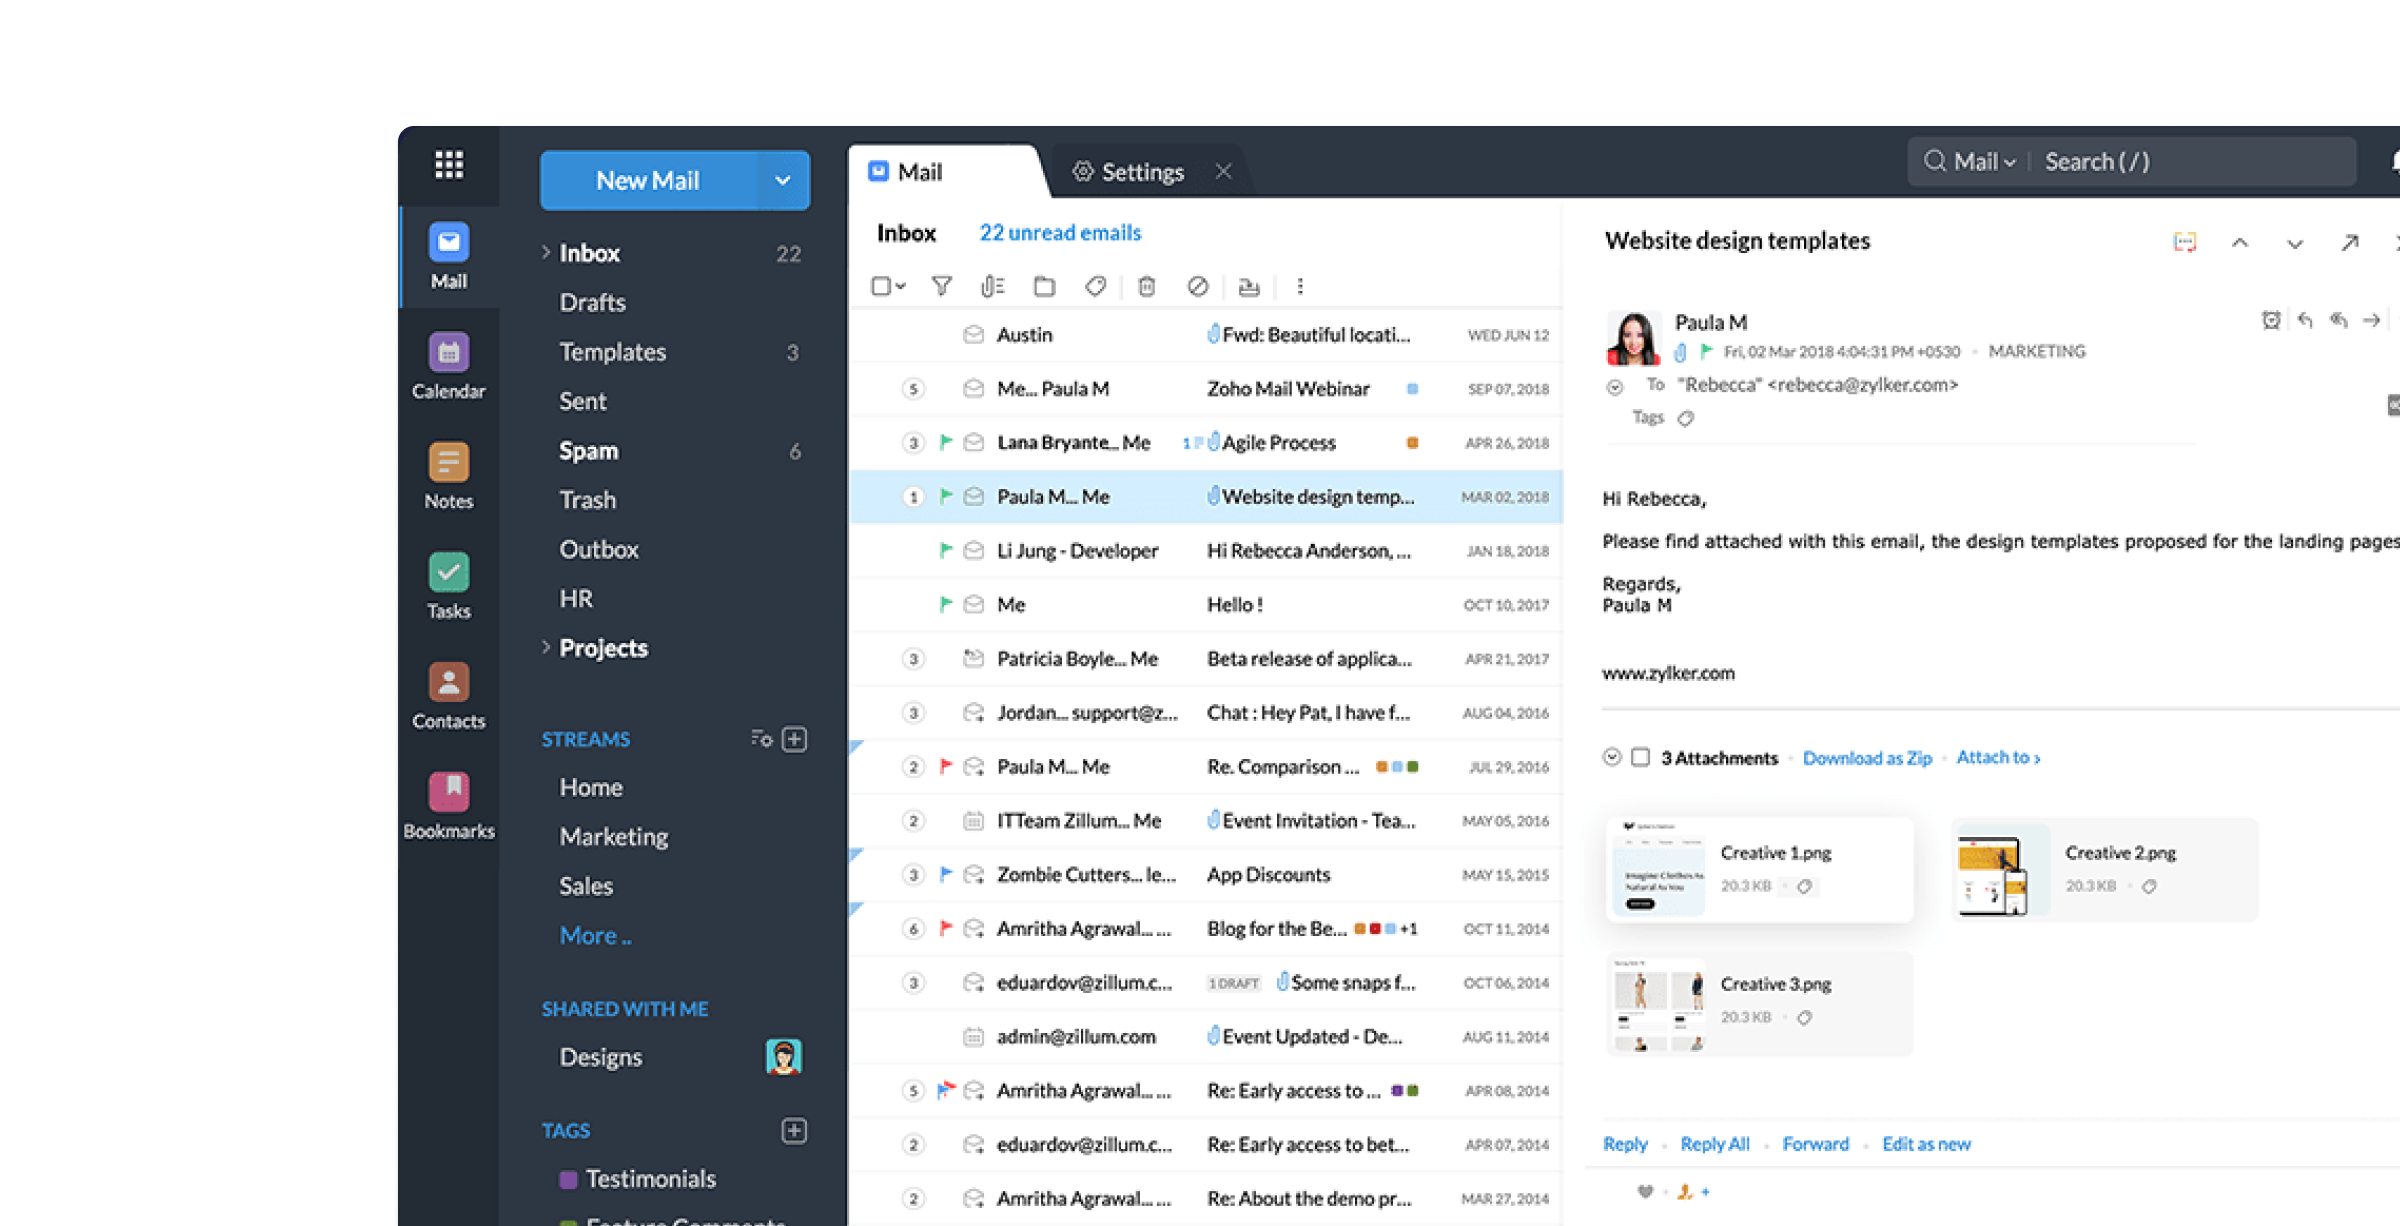Click the trash delete icon in toolbar
2400x1226 pixels.
[1146, 287]
